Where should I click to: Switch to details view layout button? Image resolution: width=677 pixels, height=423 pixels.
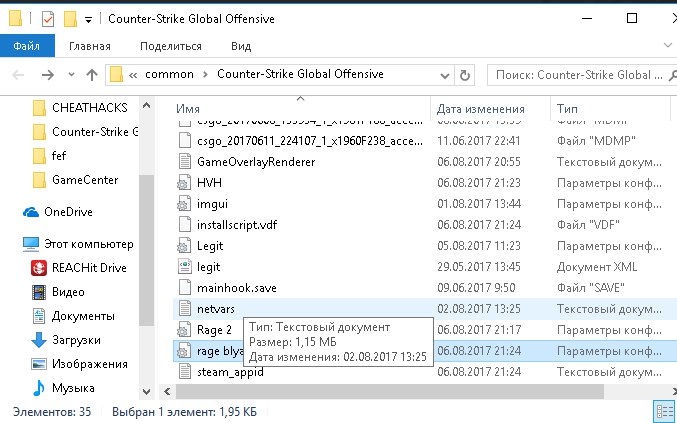(x=664, y=411)
